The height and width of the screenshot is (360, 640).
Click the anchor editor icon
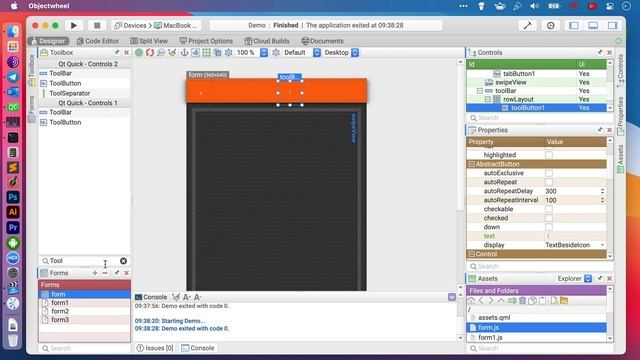(184, 53)
